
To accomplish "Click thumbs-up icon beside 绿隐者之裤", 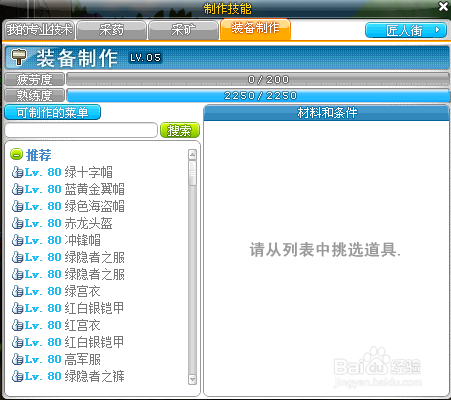I will [x=17, y=376].
